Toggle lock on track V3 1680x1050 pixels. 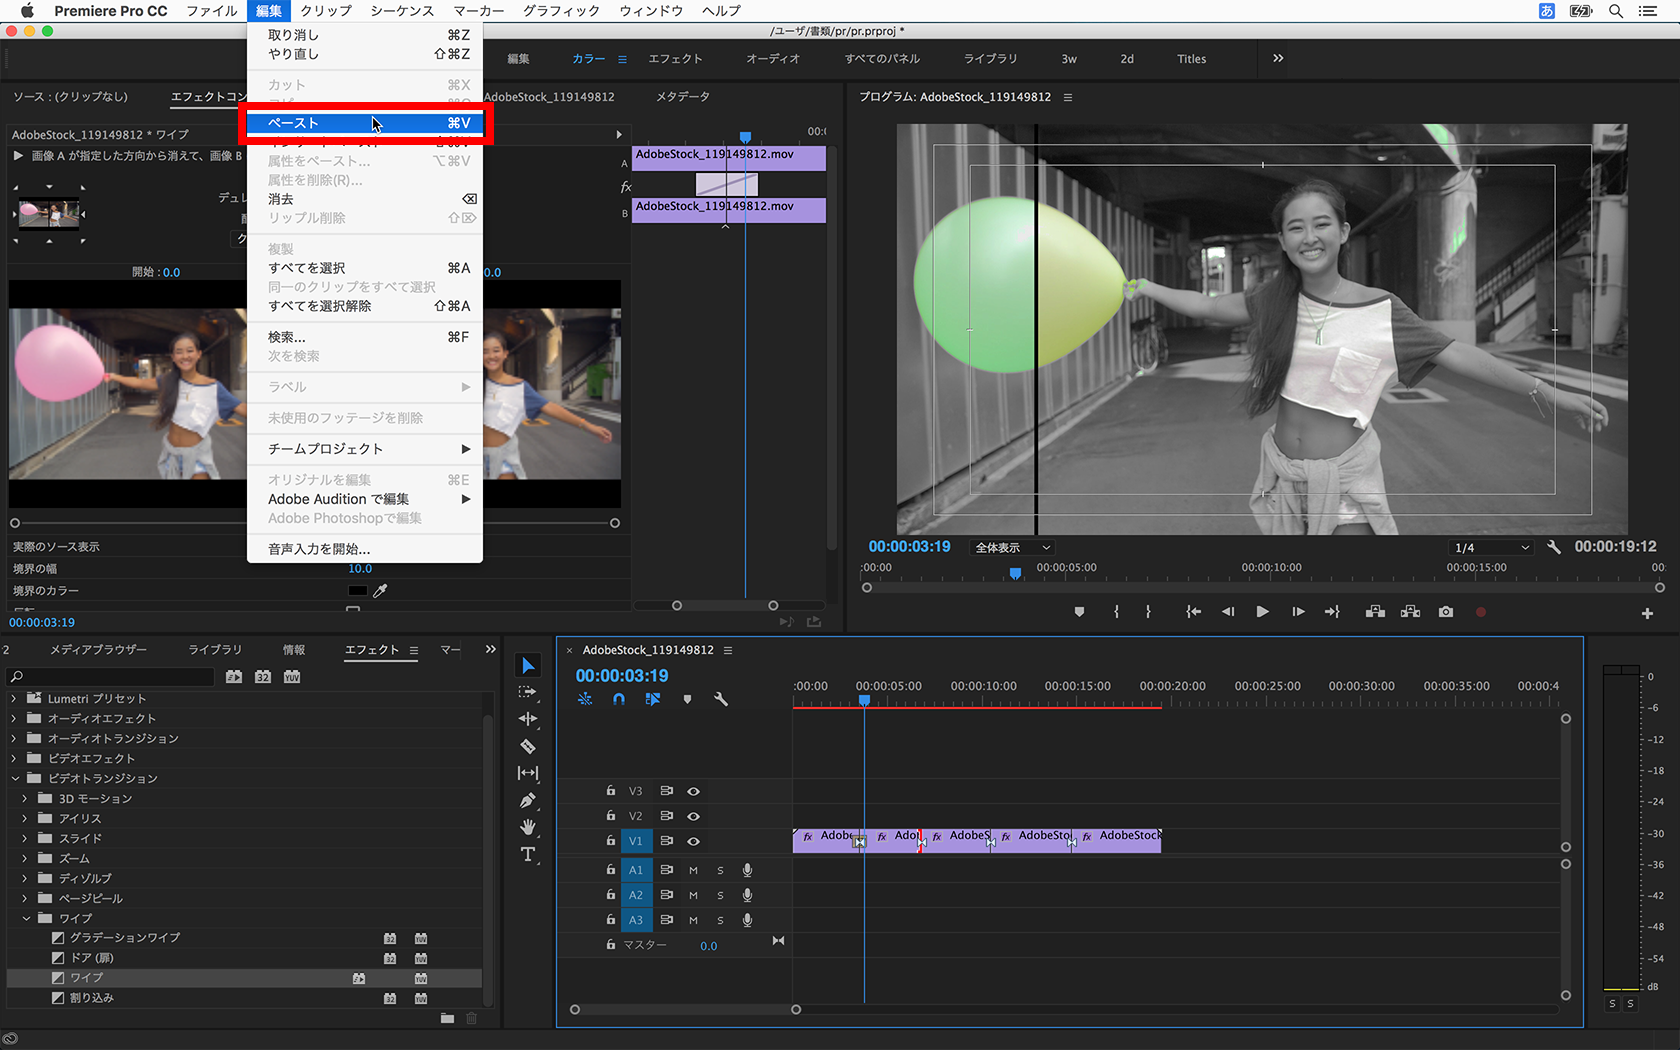point(611,791)
